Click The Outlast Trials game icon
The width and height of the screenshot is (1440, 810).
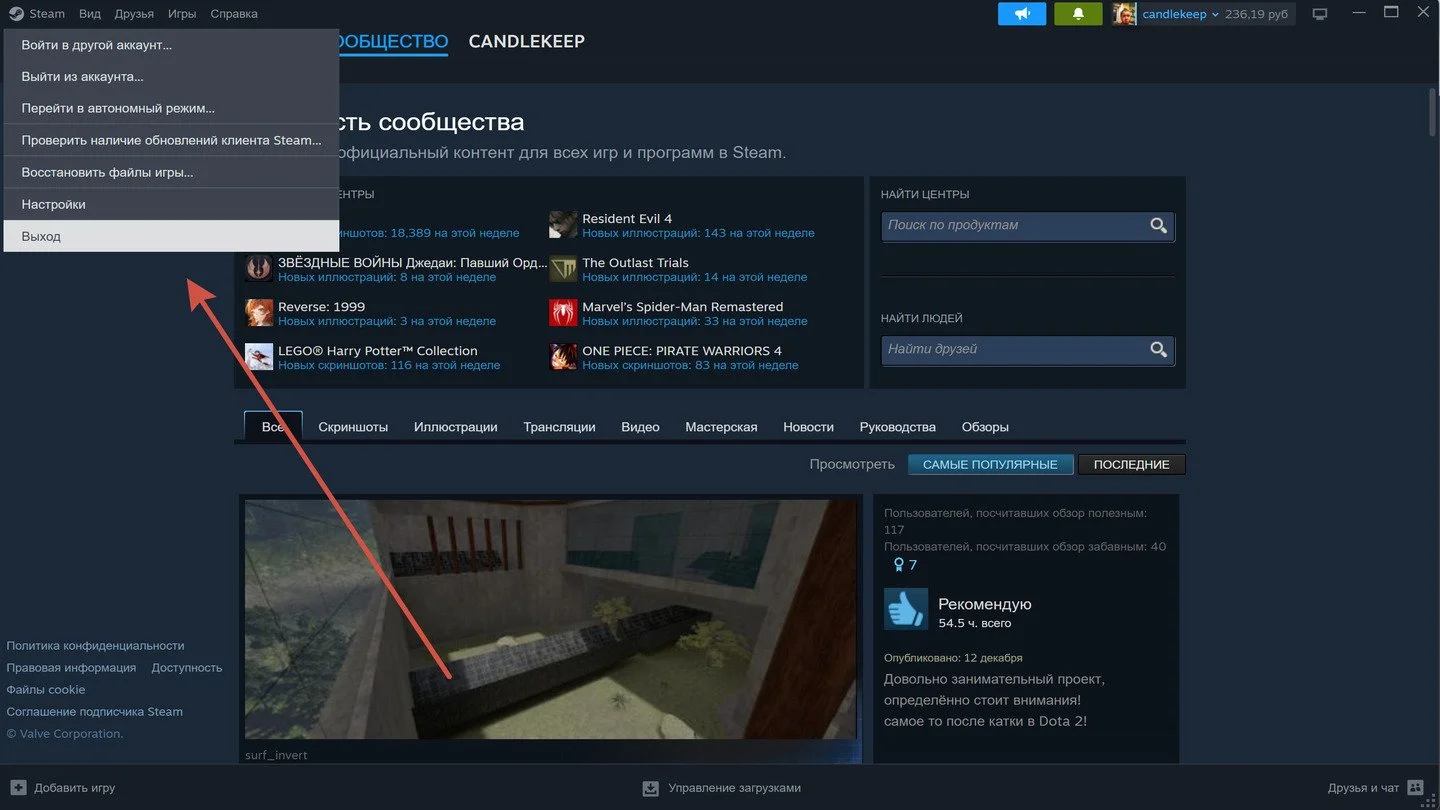pos(563,269)
